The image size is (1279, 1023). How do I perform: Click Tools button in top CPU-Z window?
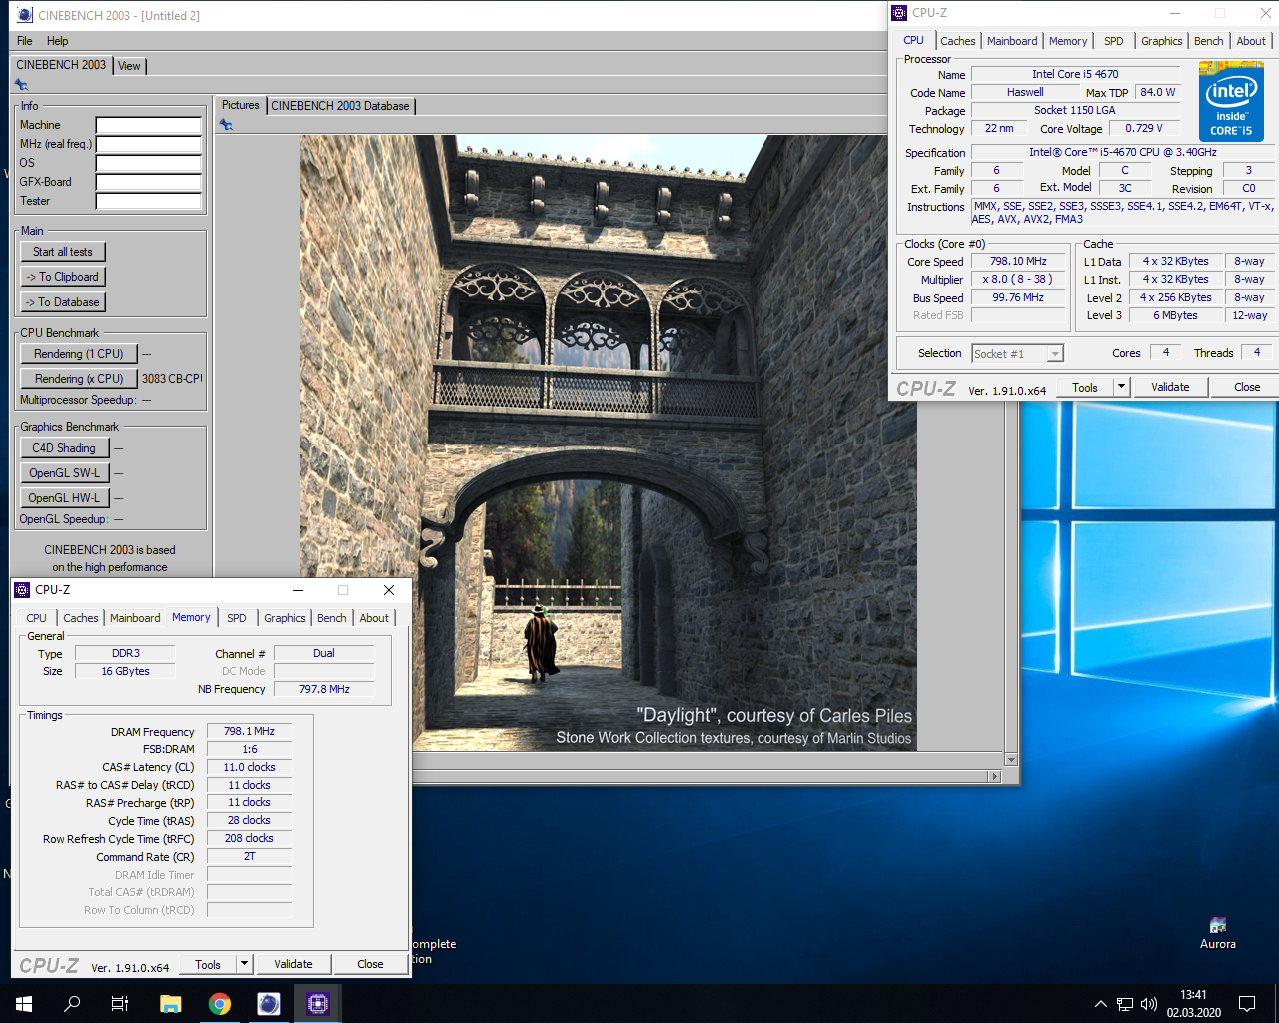coord(1085,388)
